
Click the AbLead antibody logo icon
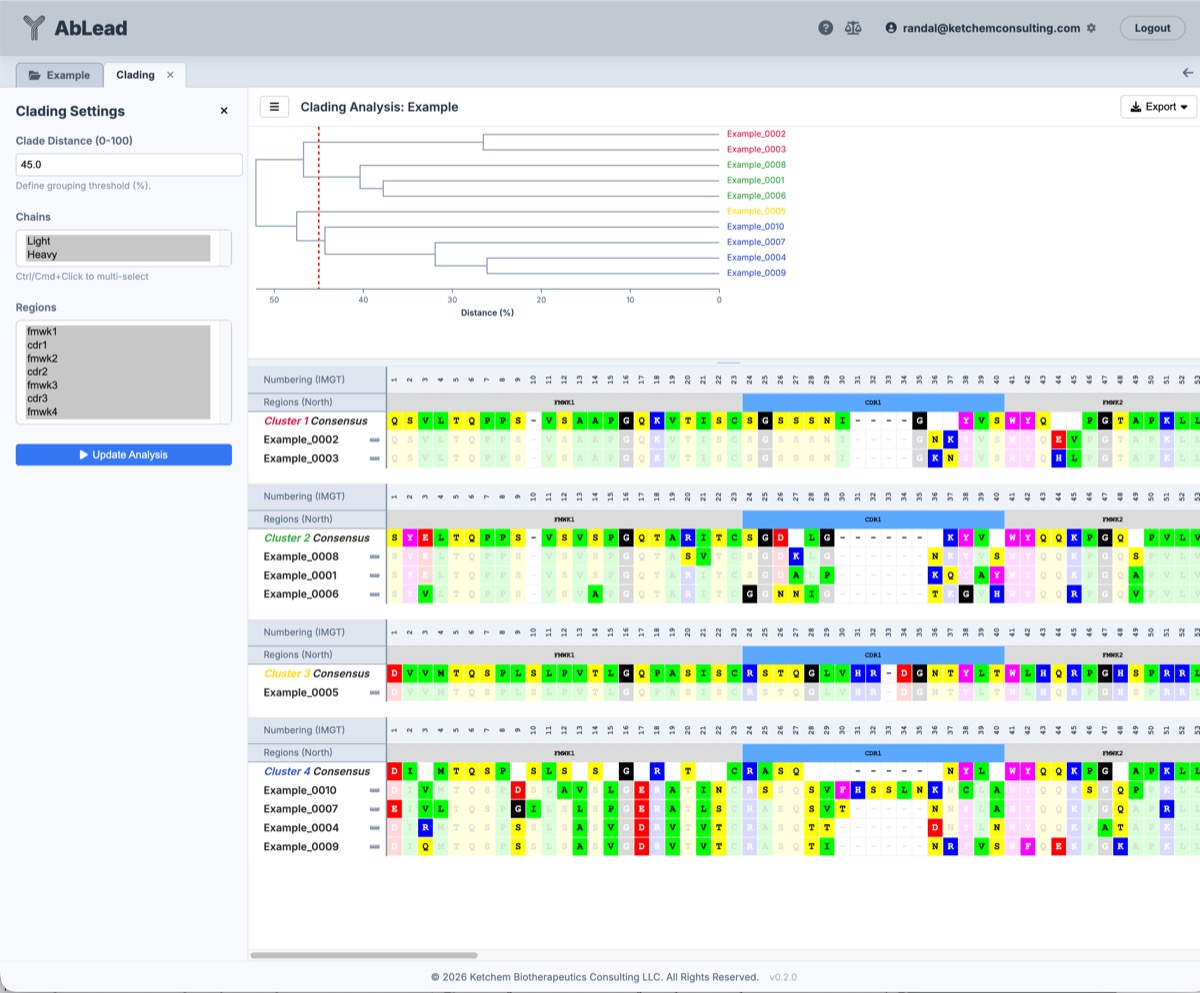(35, 27)
